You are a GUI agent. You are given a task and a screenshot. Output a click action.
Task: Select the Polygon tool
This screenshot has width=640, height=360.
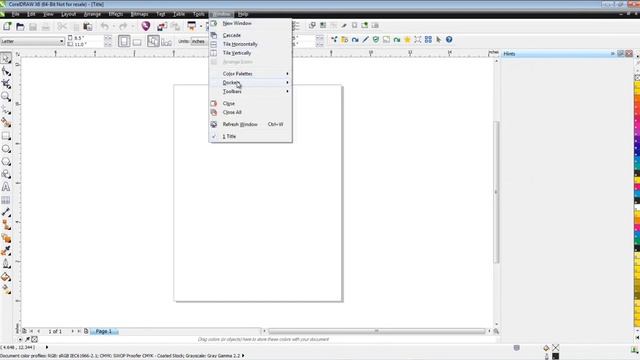(x=6, y=162)
